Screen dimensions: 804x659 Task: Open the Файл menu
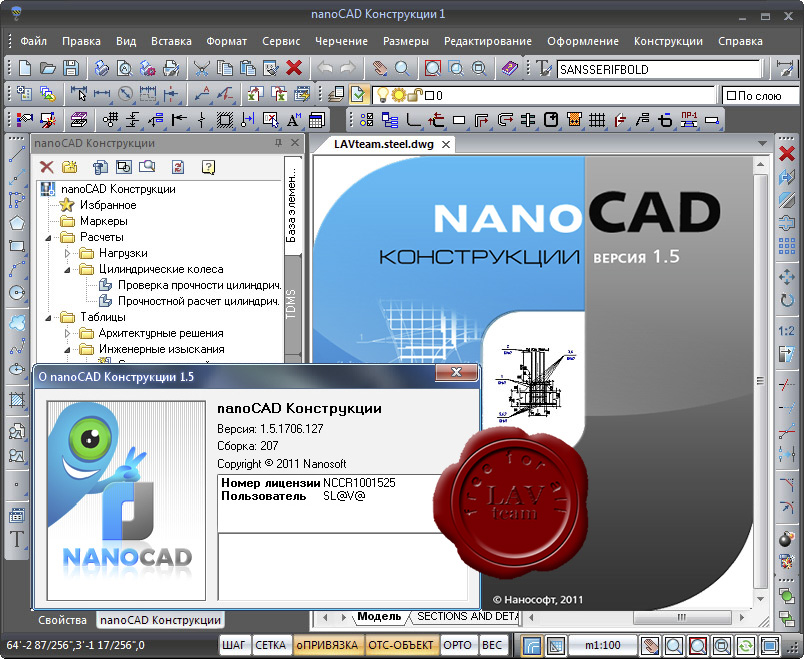(x=33, y=41)
